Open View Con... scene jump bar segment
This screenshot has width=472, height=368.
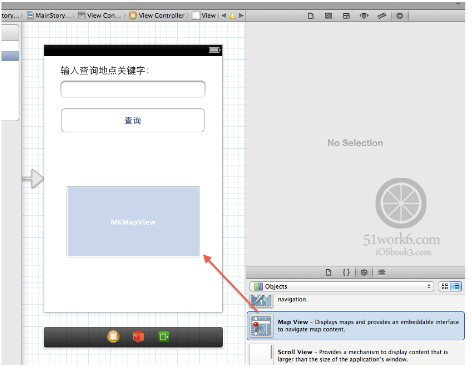pos(100,16)
